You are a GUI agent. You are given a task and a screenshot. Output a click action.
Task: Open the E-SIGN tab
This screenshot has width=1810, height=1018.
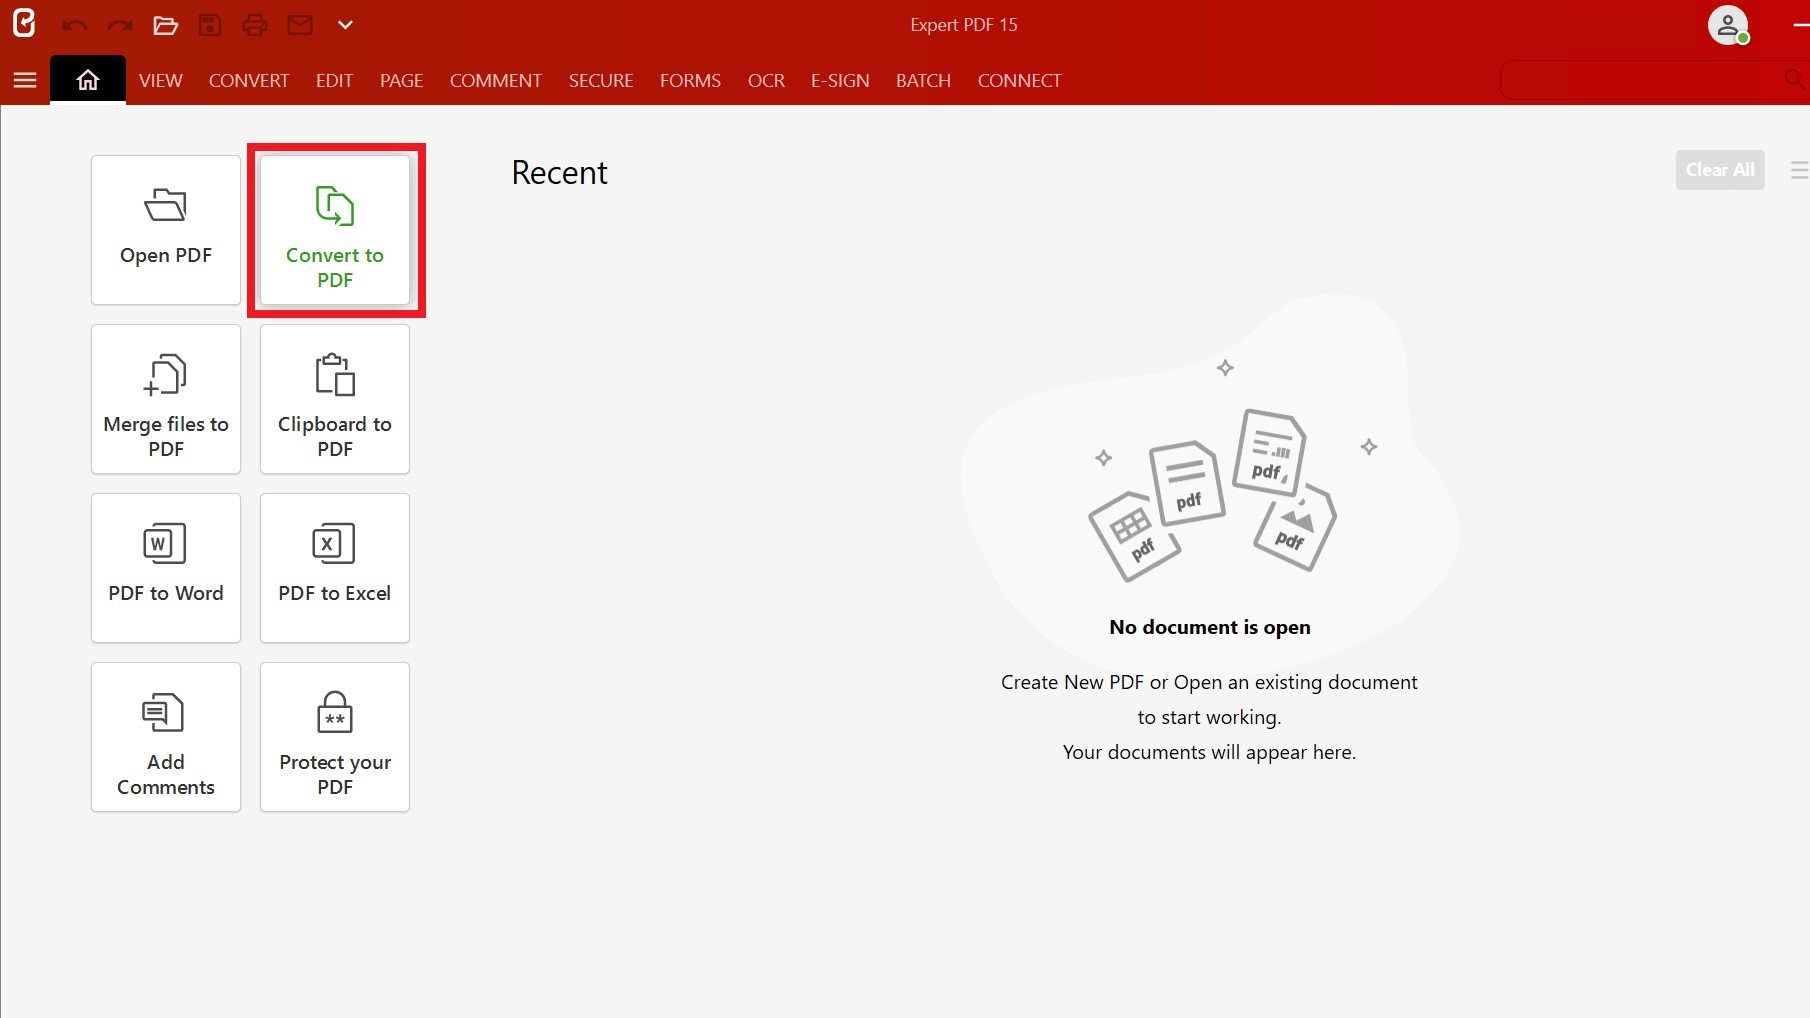(x=840, y=80)
